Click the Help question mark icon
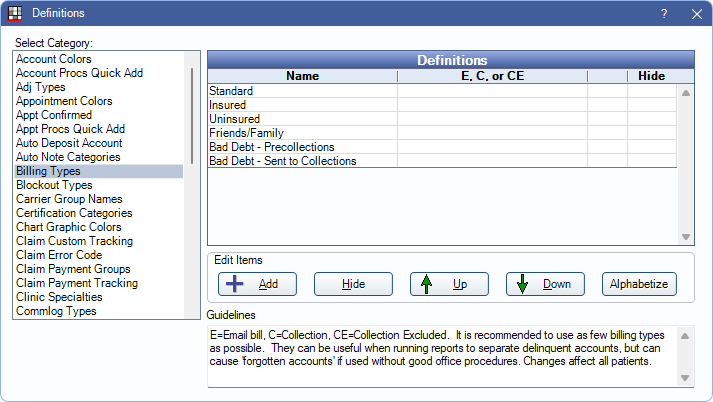 click(664, 14)
